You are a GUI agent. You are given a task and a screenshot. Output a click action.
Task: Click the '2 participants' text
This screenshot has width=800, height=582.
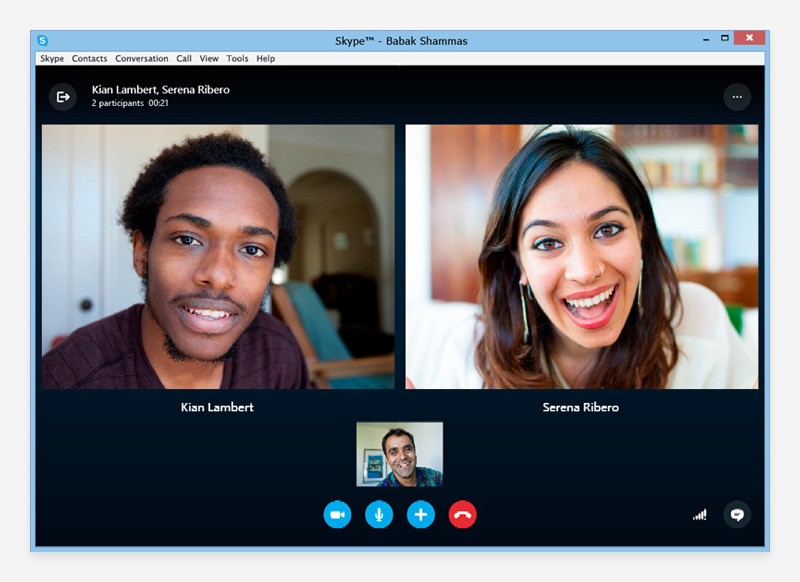(x=118, y=103)
